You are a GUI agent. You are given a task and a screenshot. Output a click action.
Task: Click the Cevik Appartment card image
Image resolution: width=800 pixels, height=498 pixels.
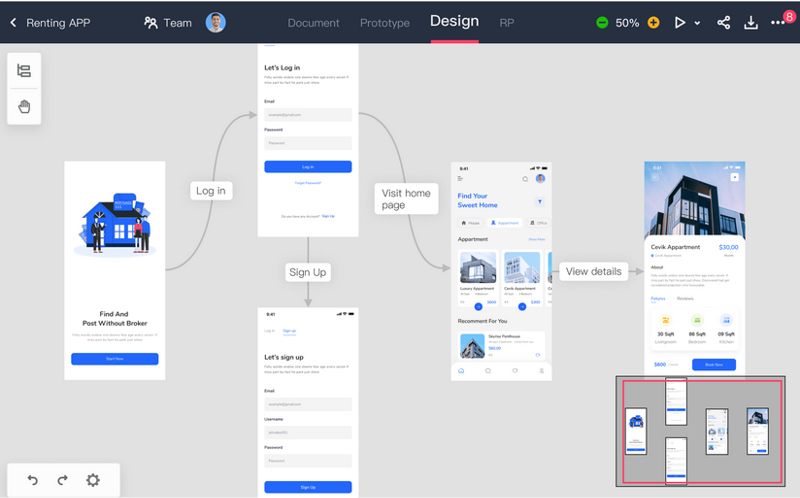click(x=522, y=267)
